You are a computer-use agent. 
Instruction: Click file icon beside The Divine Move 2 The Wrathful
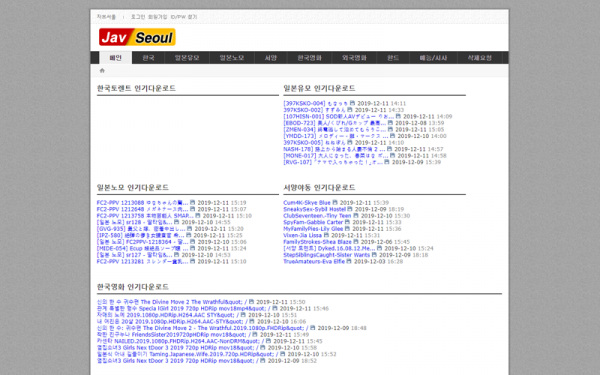251,302
